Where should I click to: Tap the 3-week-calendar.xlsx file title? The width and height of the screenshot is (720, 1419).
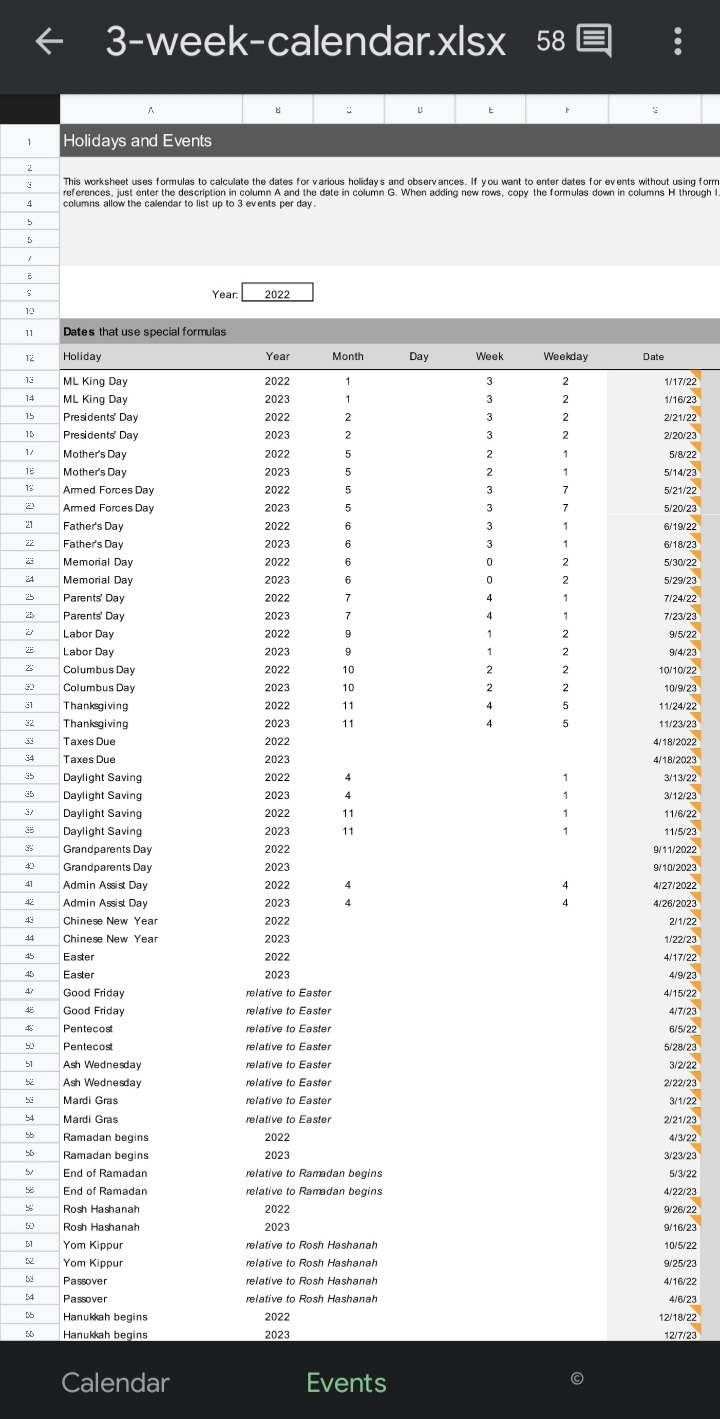[306, 41]
